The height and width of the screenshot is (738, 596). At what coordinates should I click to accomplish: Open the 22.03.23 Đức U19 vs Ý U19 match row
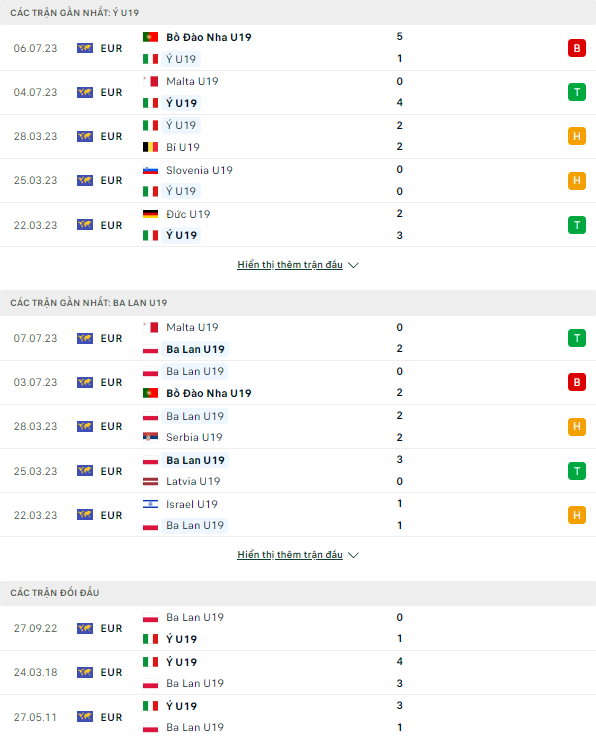[x=298, y=225]
